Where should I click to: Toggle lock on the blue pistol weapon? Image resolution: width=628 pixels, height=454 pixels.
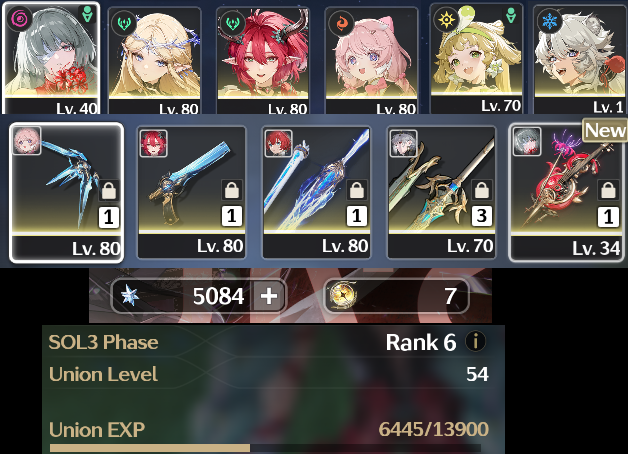coord(231,189)
